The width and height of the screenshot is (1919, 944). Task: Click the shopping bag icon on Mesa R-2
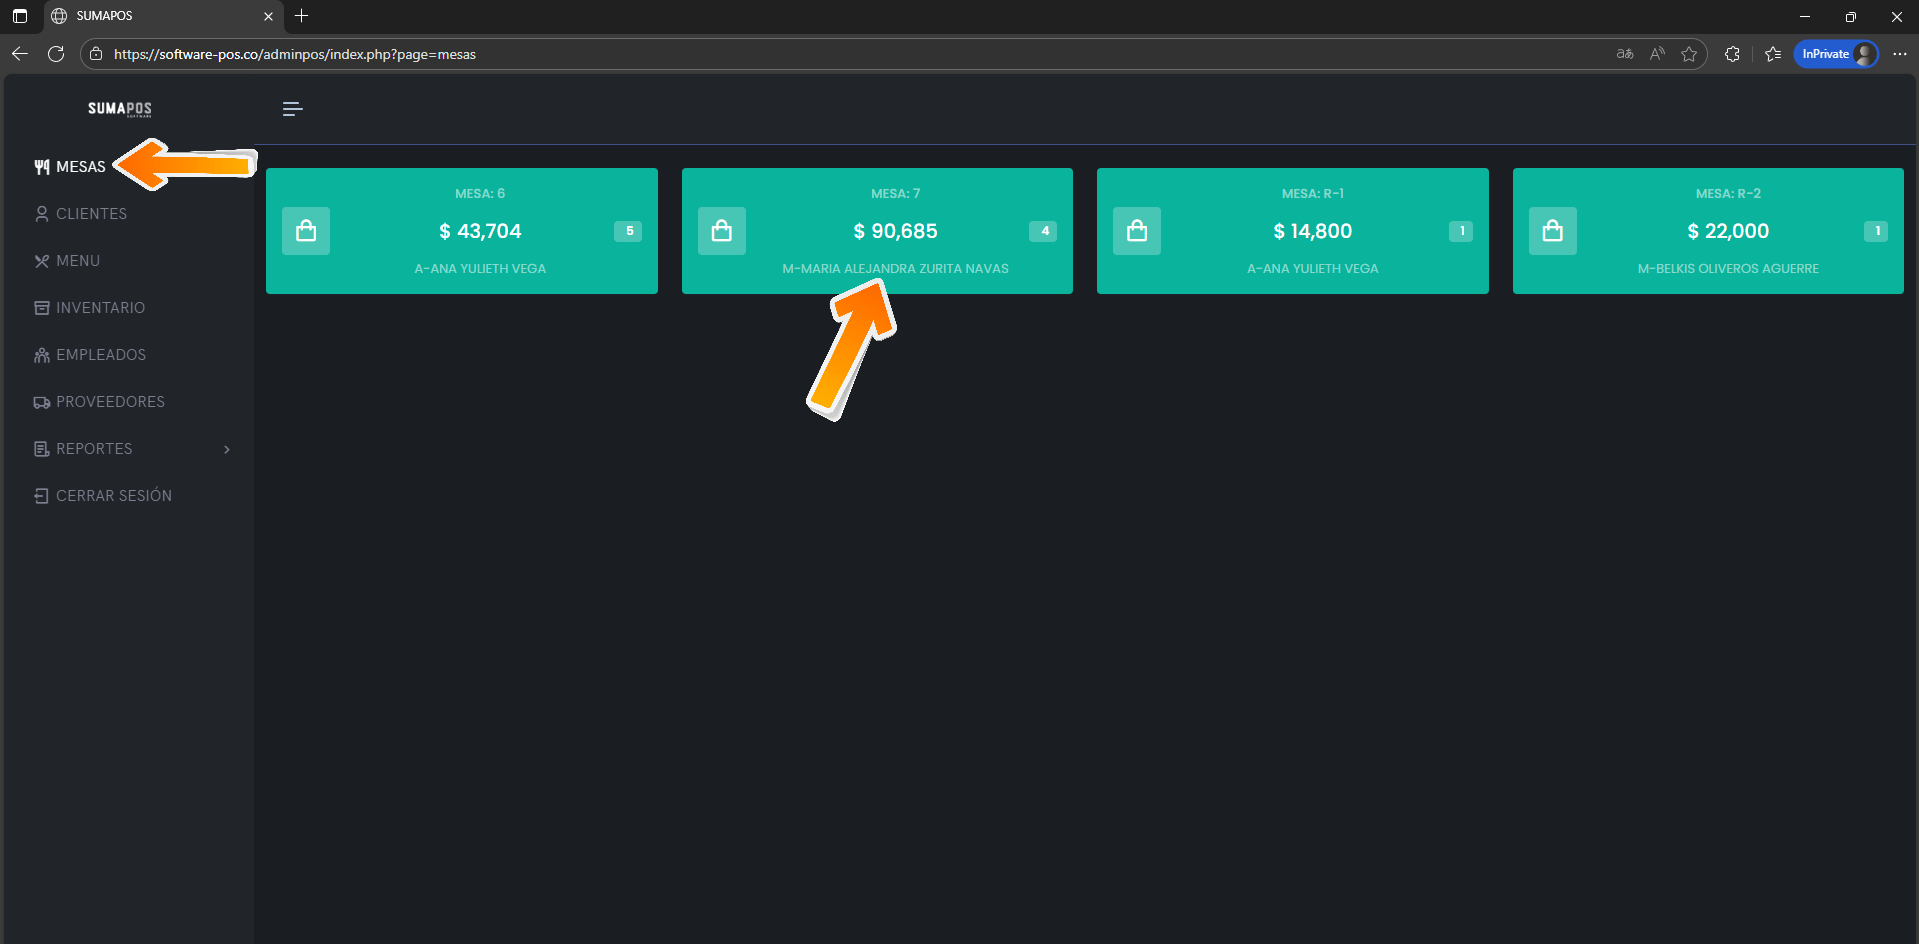click(1552, 231)
